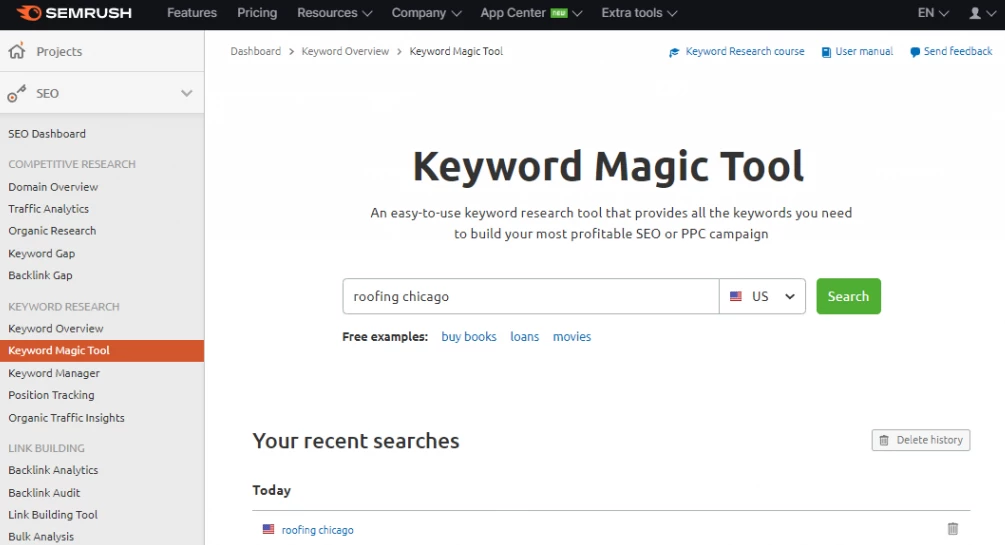1005x545 pixels.
Task: Click the Delete history button
Action: (920, 440)
